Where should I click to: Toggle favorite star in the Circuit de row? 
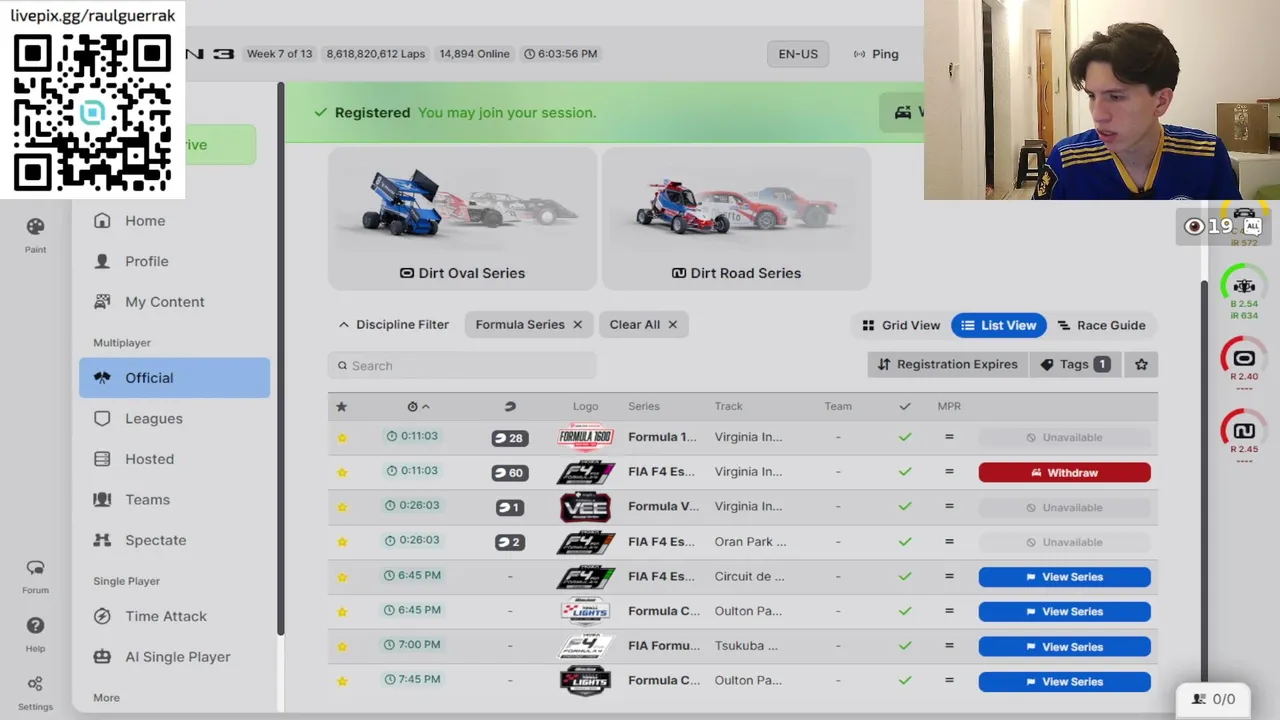[x=342, y=577]
